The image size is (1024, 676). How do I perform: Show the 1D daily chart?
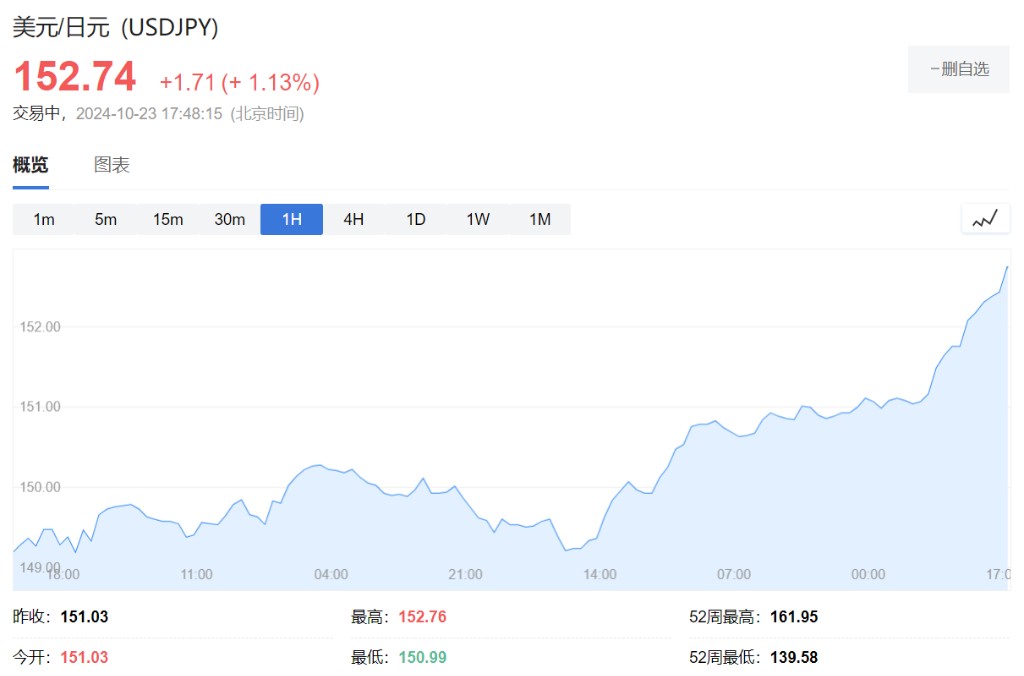[416, 219]
